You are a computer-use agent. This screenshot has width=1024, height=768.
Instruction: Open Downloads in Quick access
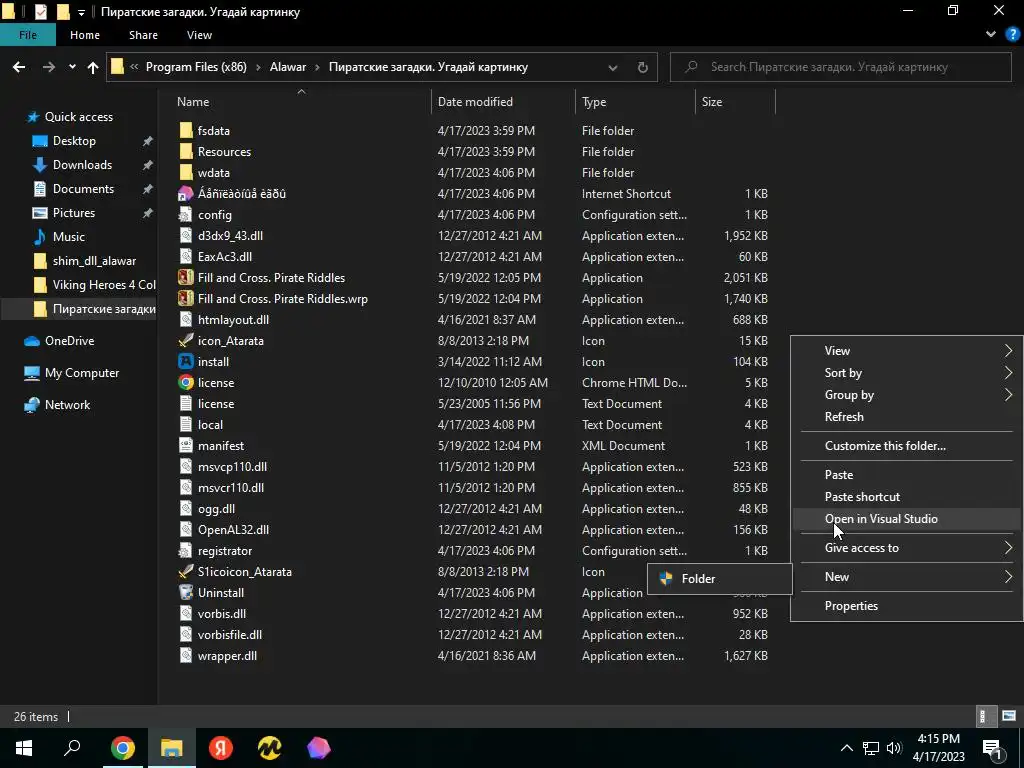tap(82, 165)
